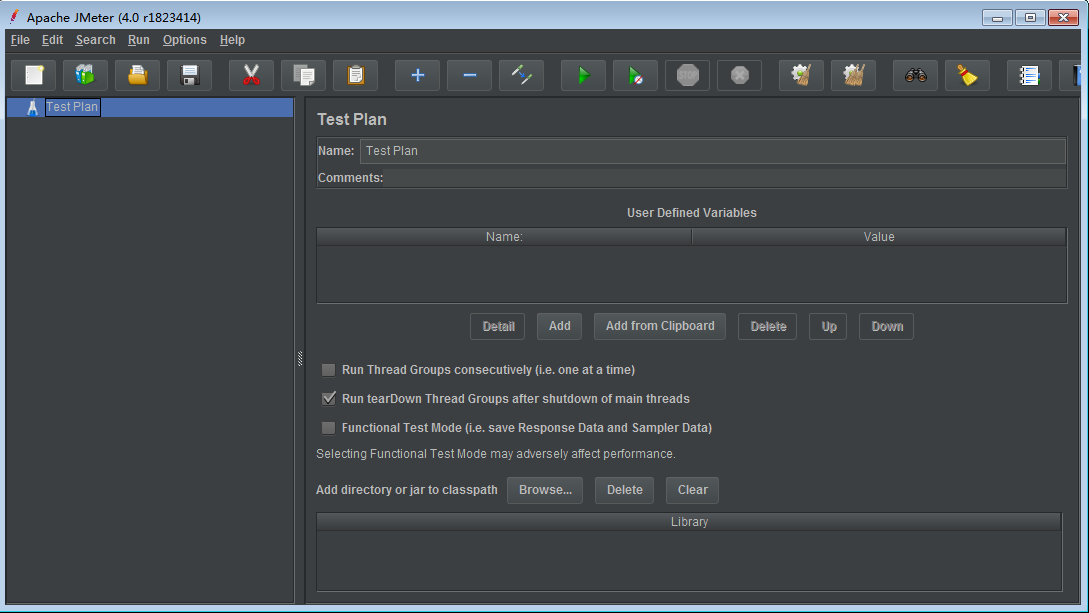The width and height of the screenshot is (1089, 613).
Task: Click the split pane divider handle
Action: point(300,358)
